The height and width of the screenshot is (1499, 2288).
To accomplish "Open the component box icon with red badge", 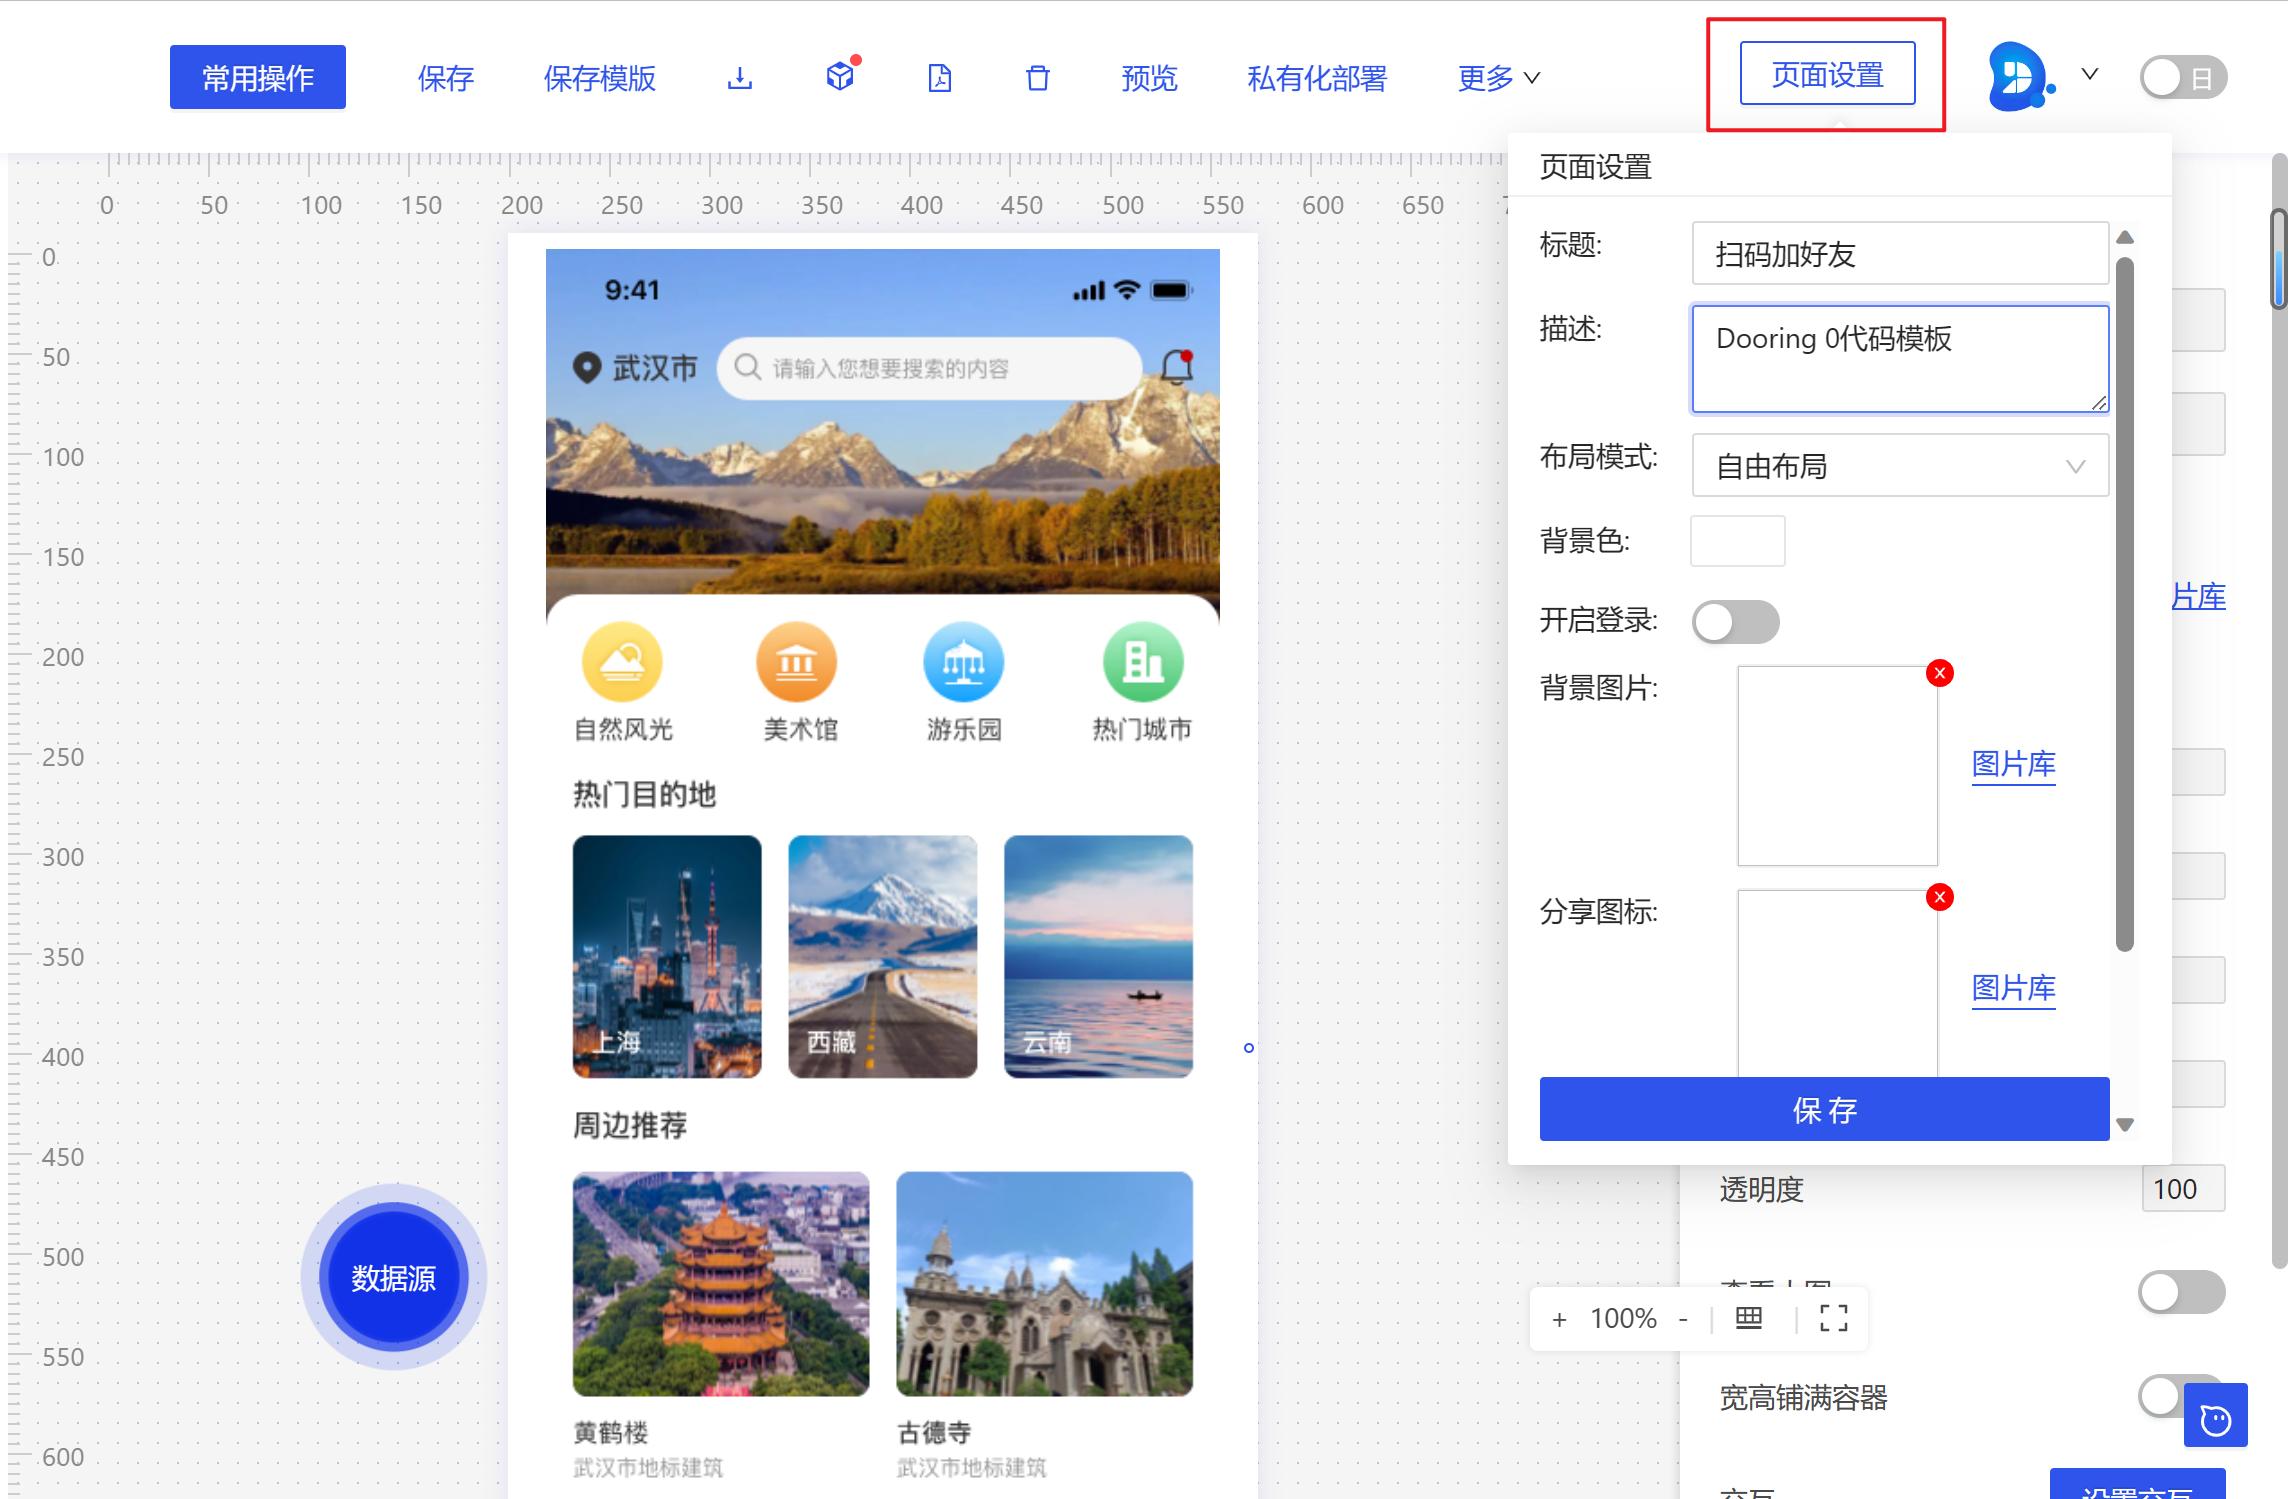I will point(839,77).
